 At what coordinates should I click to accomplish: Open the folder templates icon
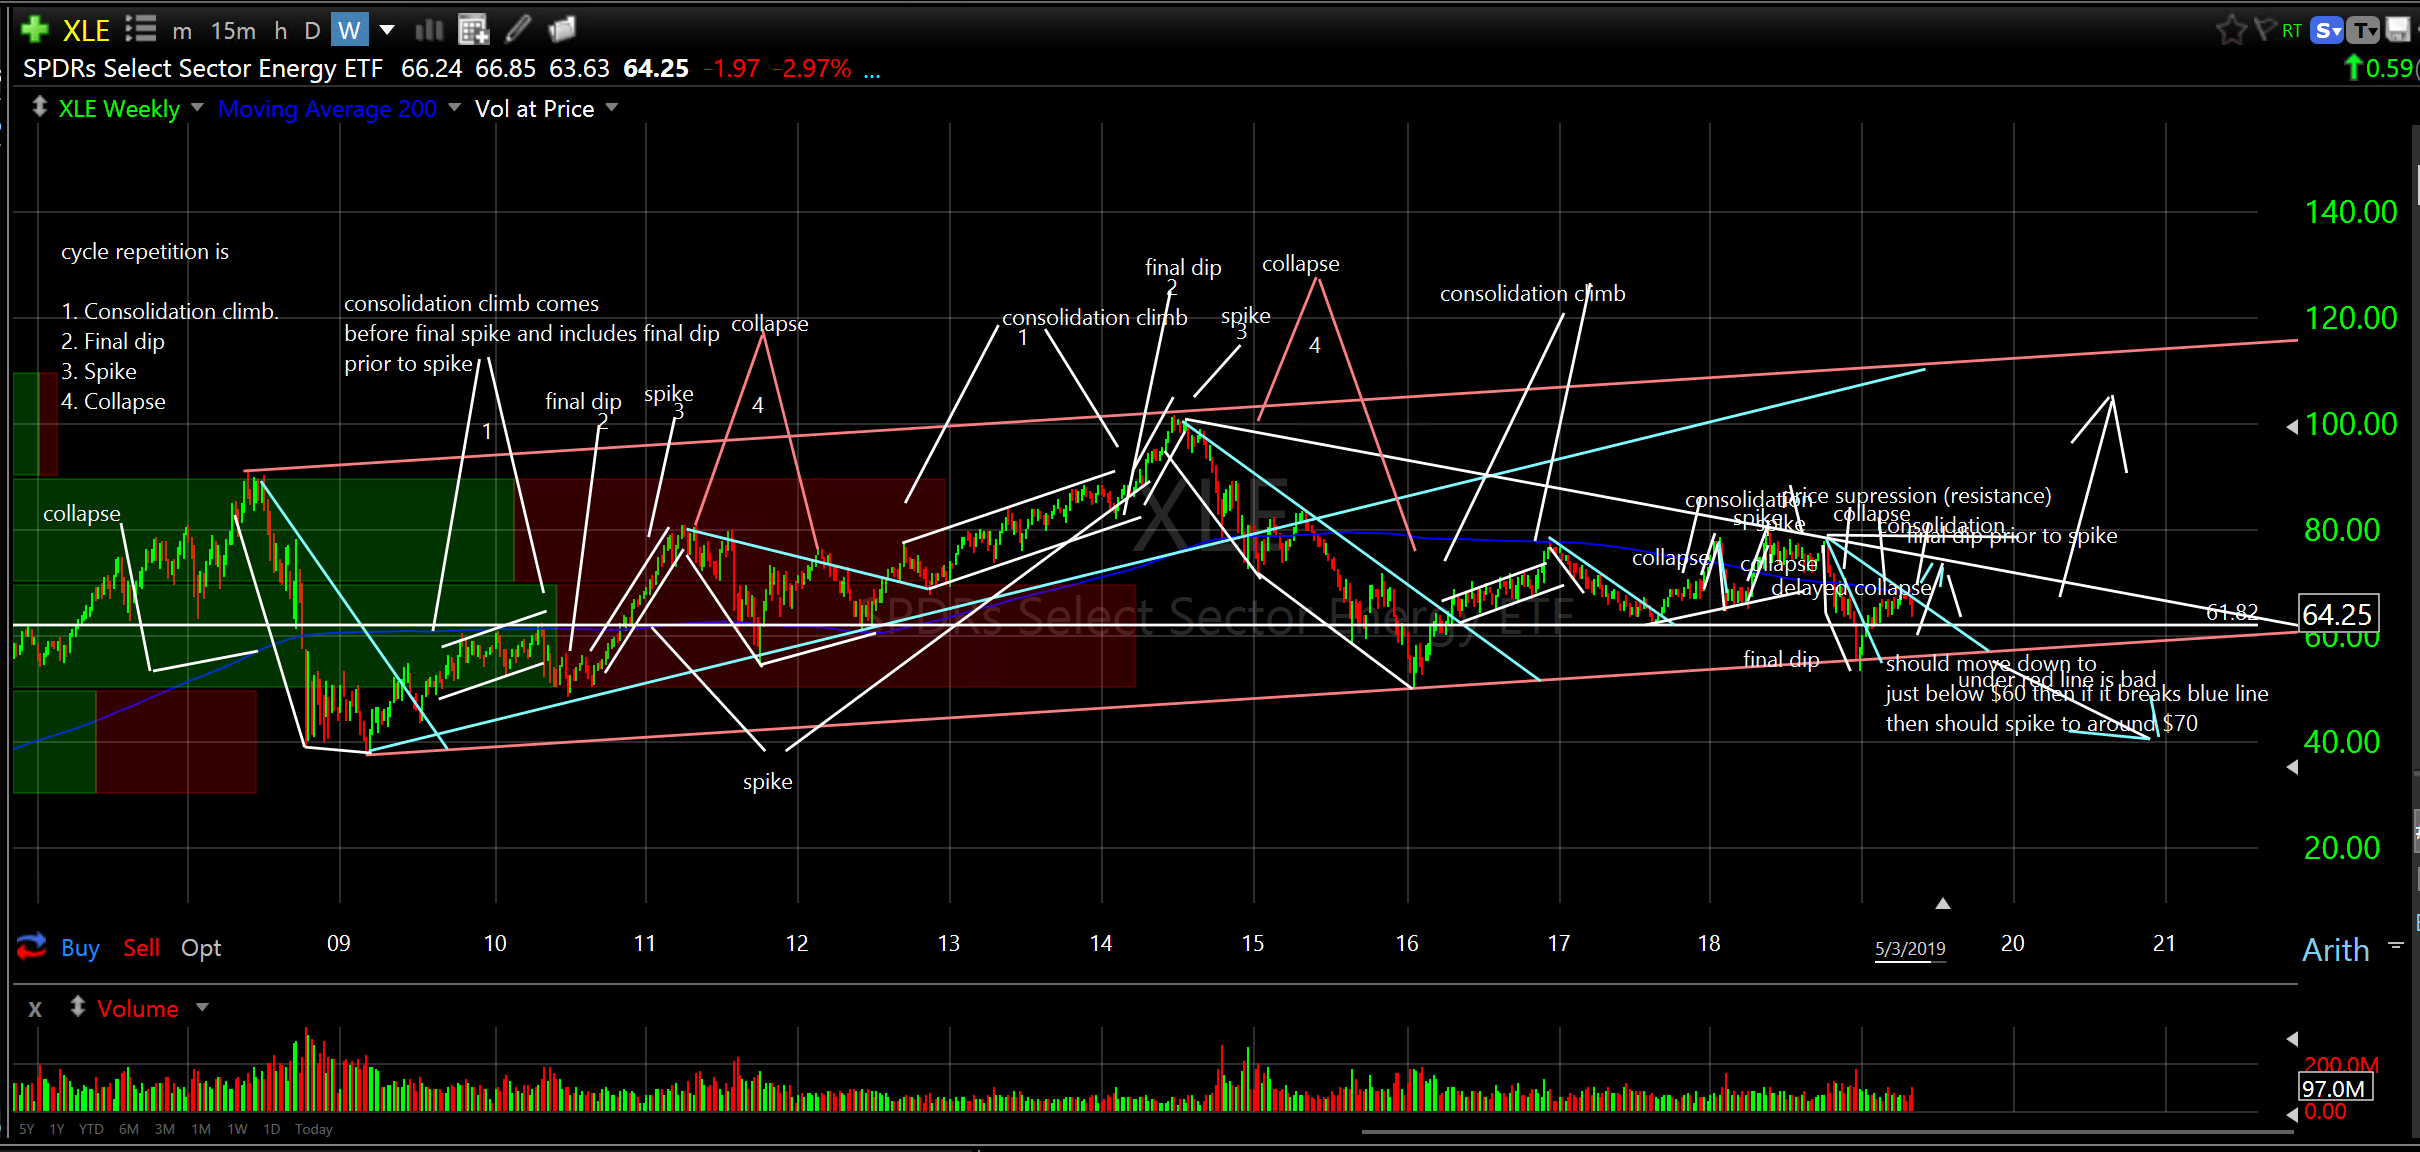pyautogui.click(x=563, y=30)
